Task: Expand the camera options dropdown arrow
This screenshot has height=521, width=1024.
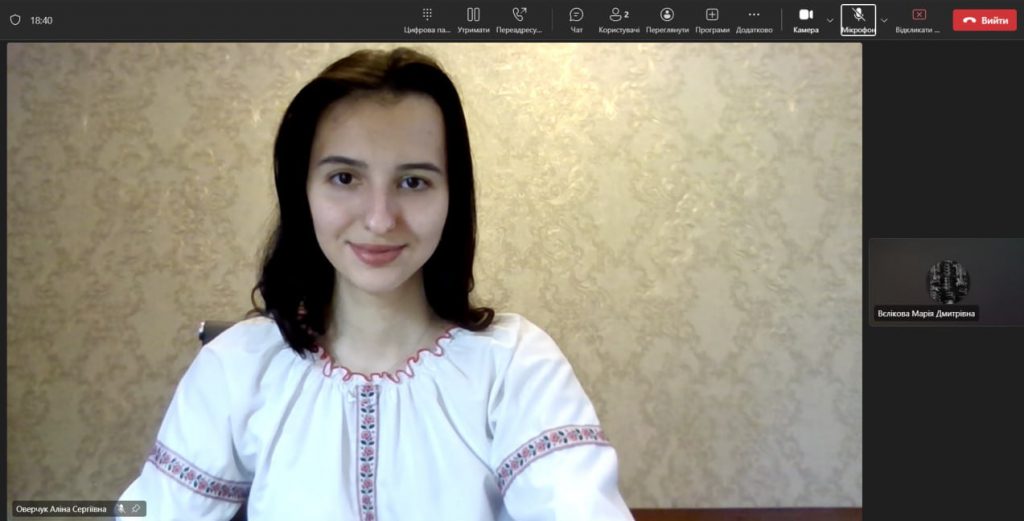Action: click(830, 20)
